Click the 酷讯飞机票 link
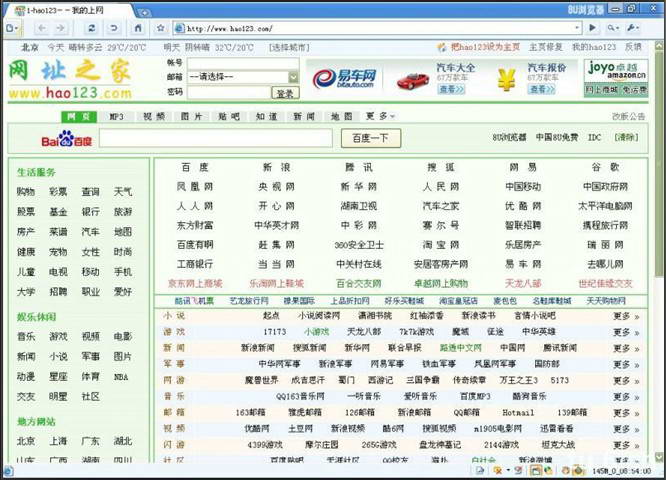 tap(194, 301)
